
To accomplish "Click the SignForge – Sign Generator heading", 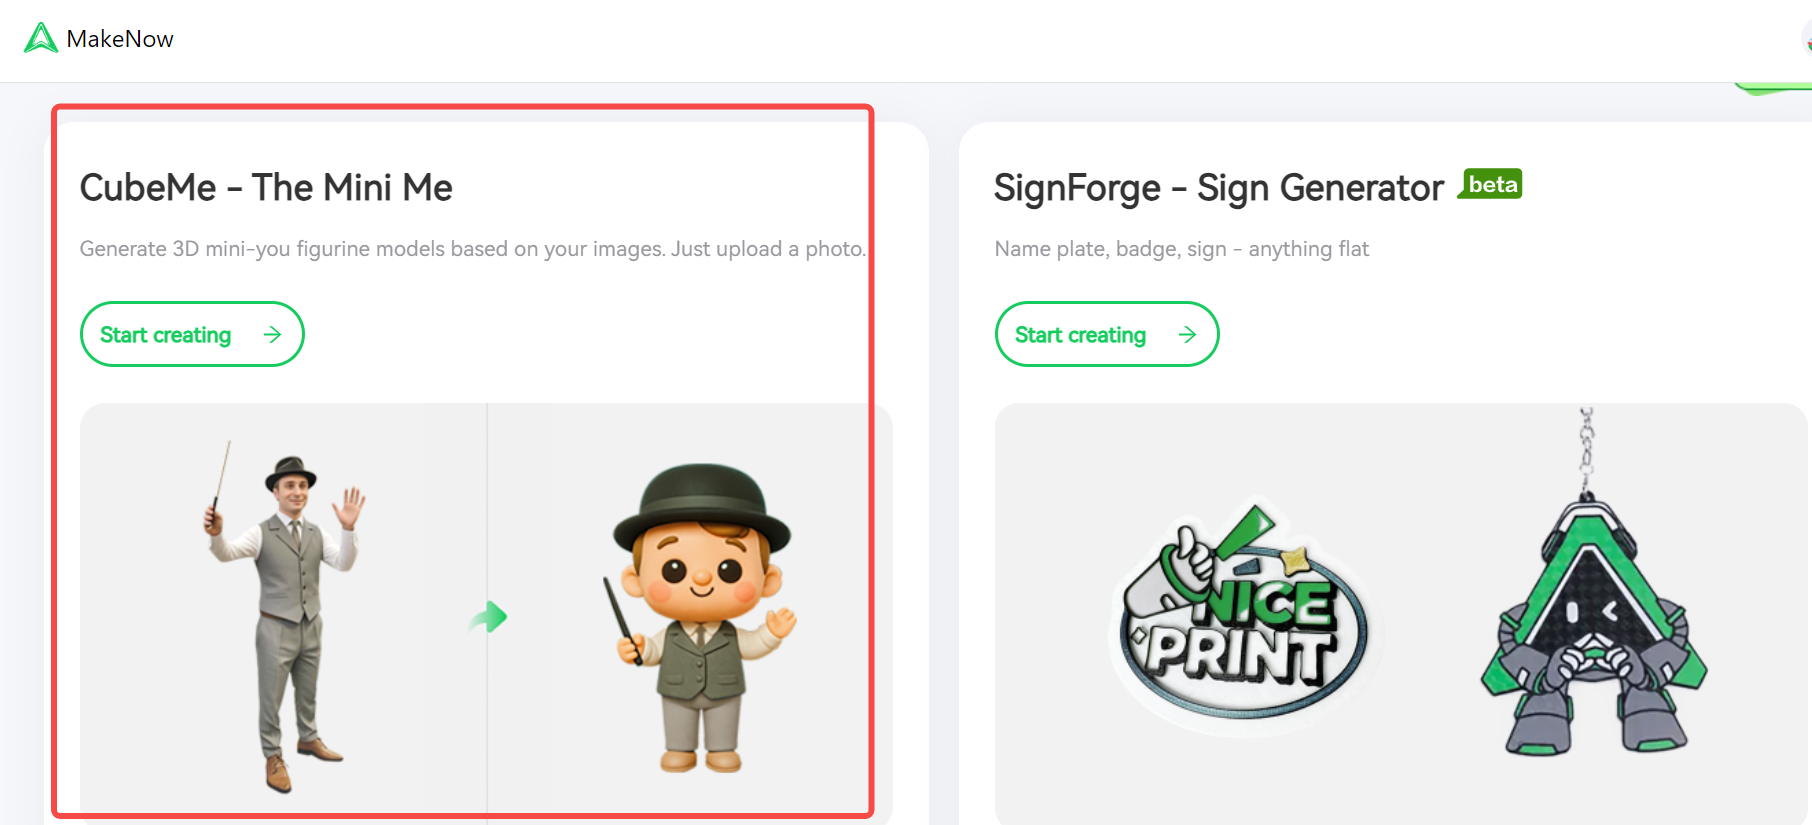I will tap(1219, 188).
